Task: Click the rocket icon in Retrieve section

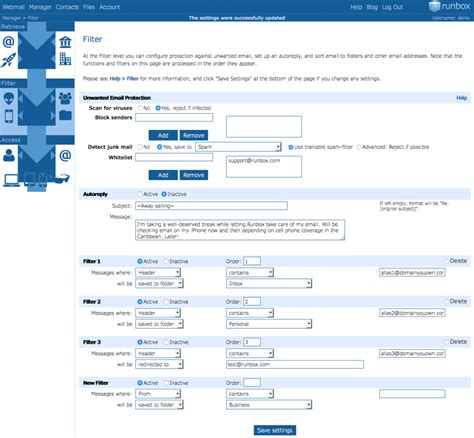Action: pos(9,60)
